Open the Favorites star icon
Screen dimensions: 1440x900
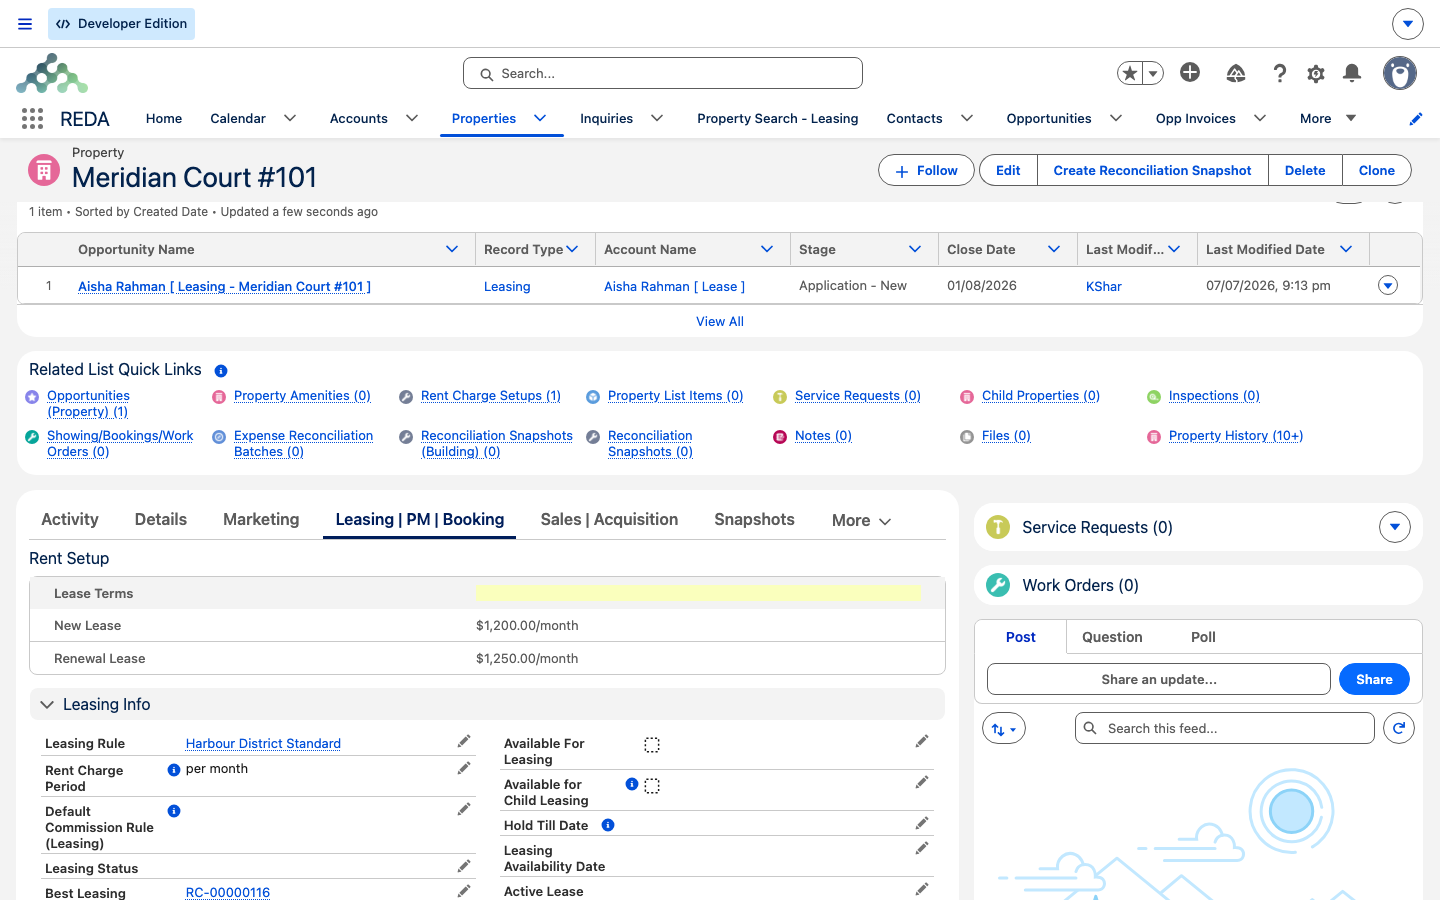click(x=1130, y=73)
